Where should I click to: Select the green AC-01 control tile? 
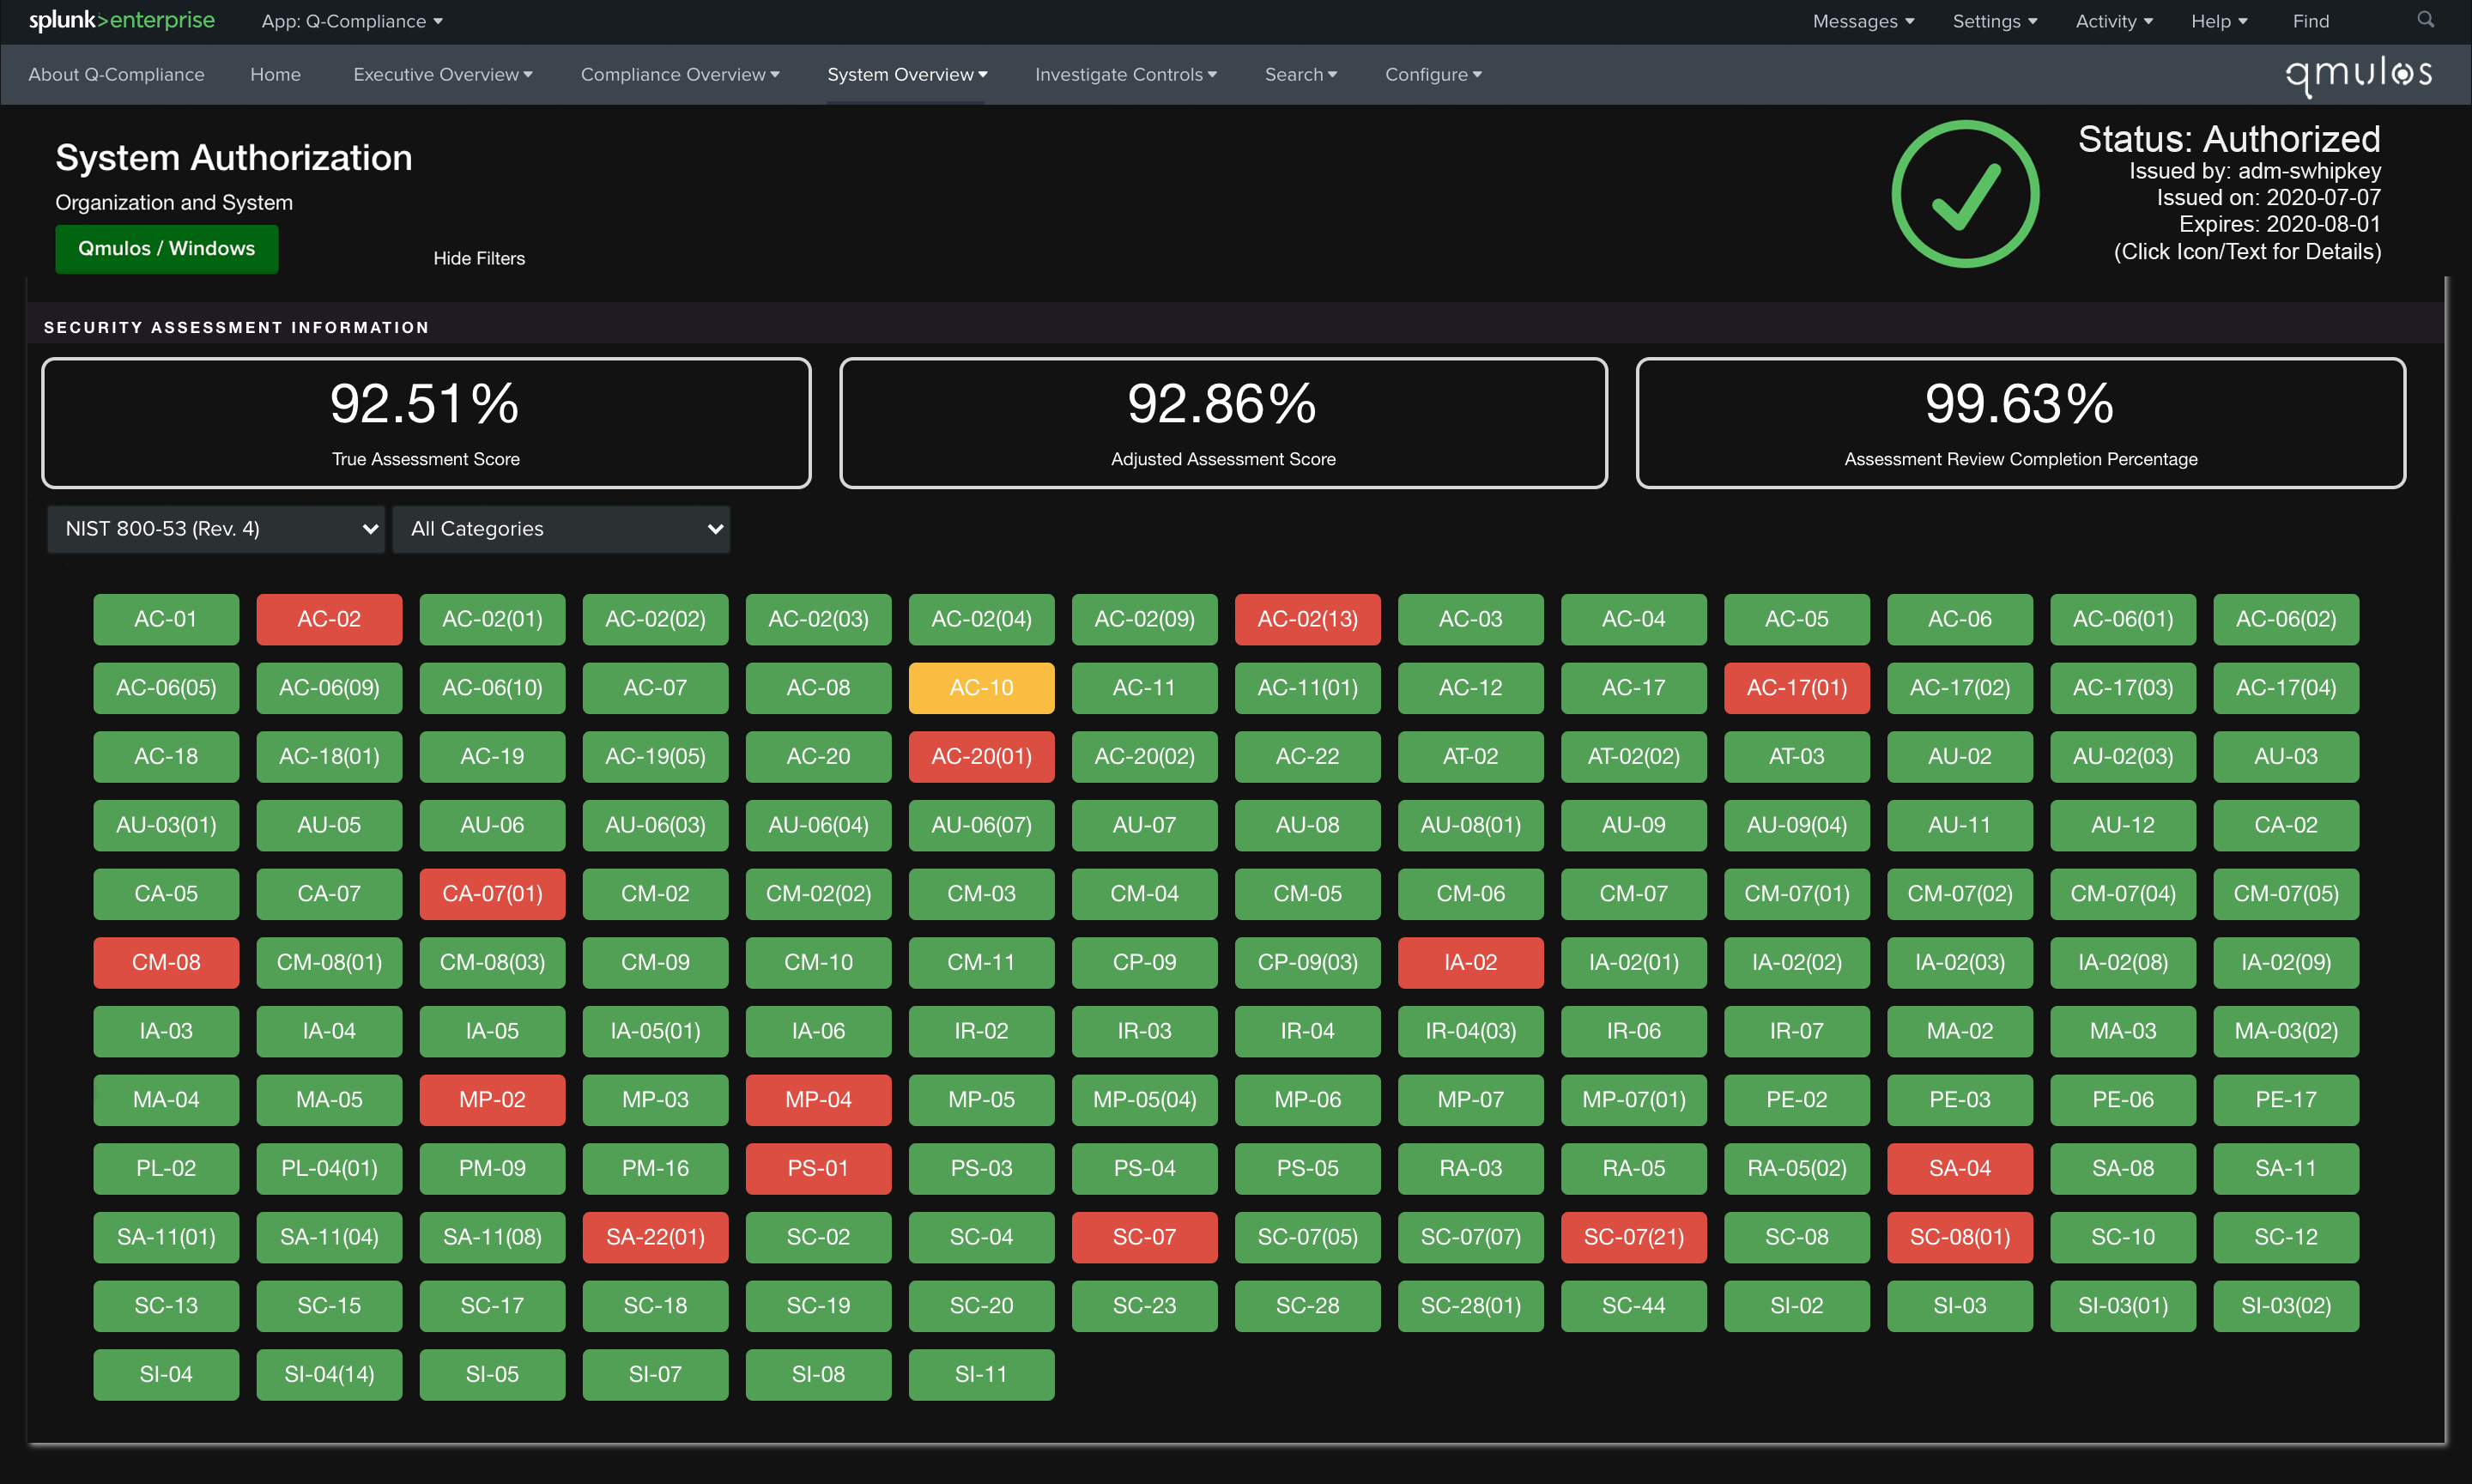[x=166, y=619]
